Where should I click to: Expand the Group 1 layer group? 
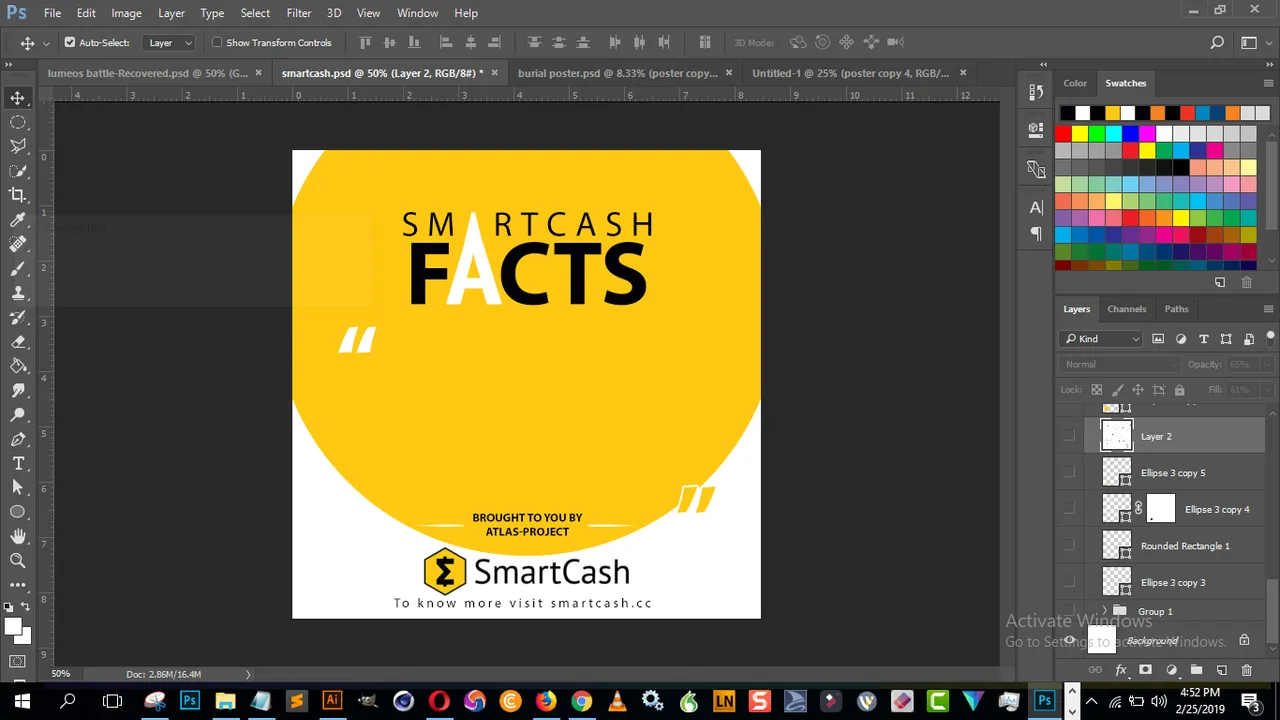[1105, 612]
